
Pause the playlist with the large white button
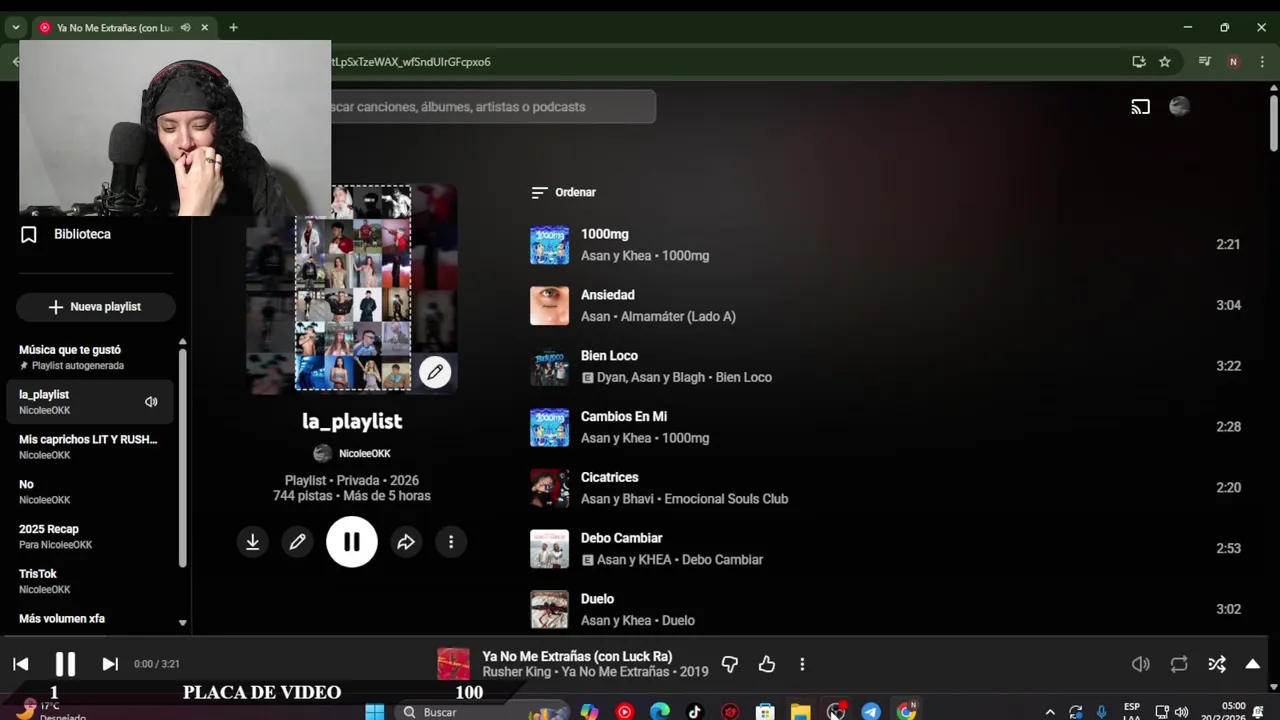[x=352, y=542]
